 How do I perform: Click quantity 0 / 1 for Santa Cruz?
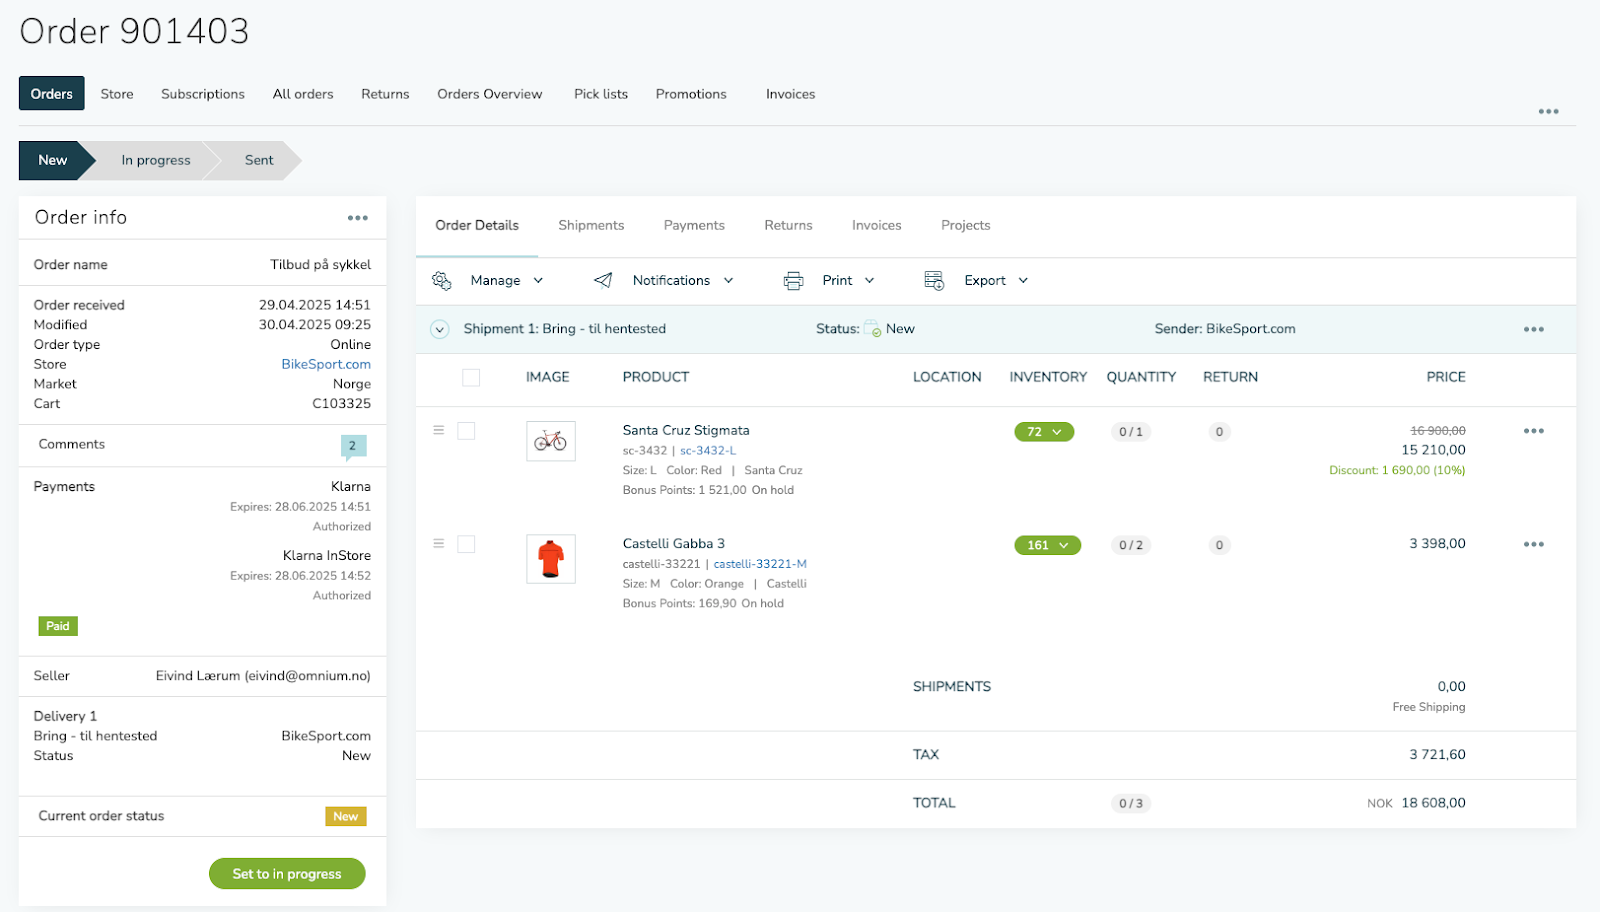coord(1131,432)
